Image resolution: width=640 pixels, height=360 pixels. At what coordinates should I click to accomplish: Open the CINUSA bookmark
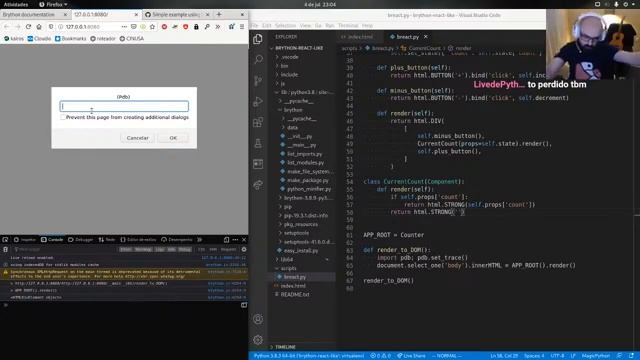point(131,38)
